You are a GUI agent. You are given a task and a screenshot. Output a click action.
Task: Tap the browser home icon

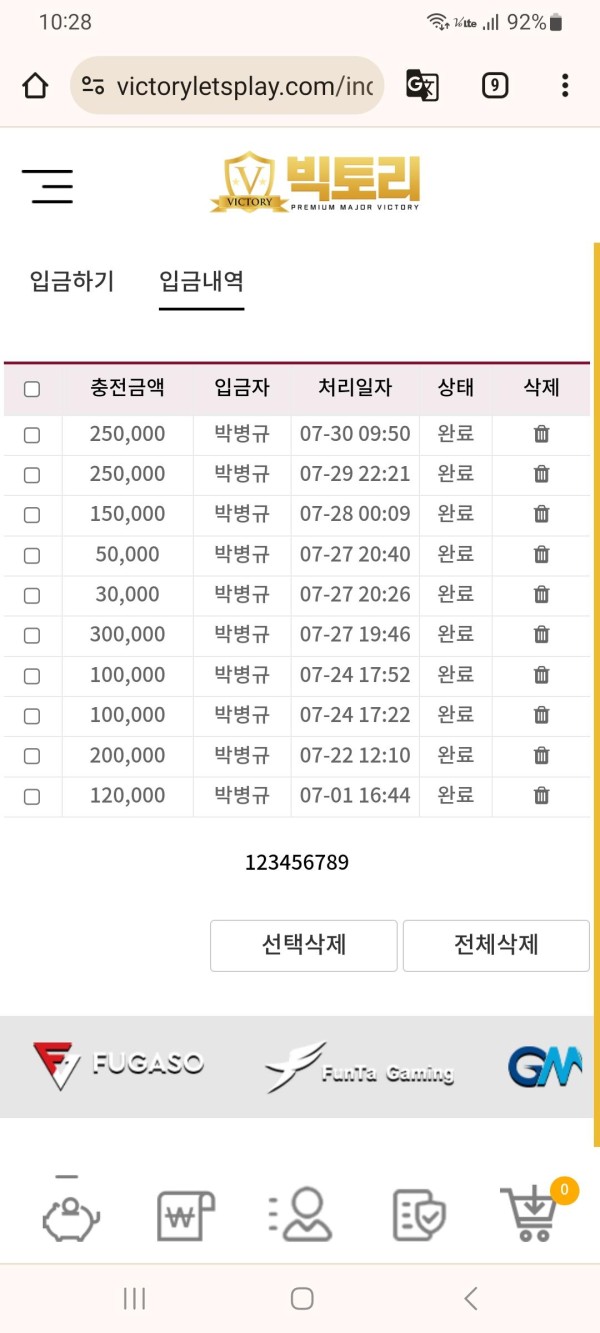click(35, 86)
